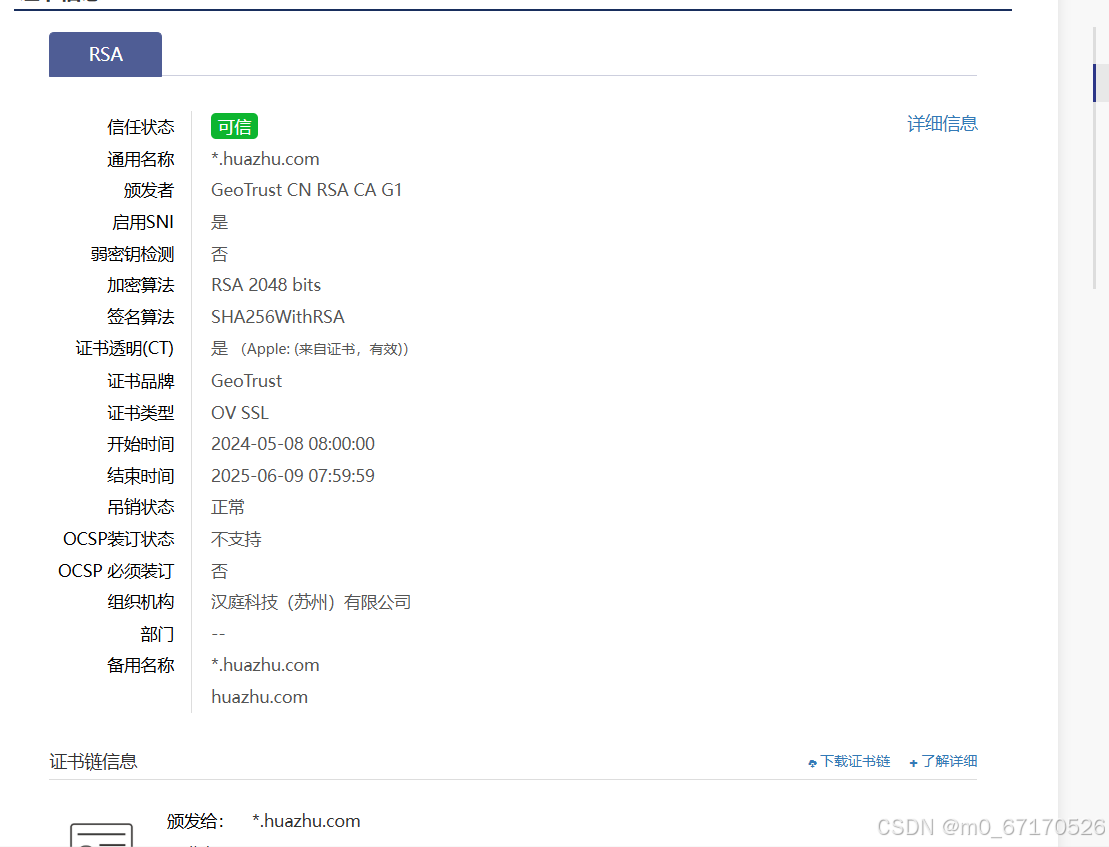Click the 不支持 OCSP stapling value

(236, 539)
